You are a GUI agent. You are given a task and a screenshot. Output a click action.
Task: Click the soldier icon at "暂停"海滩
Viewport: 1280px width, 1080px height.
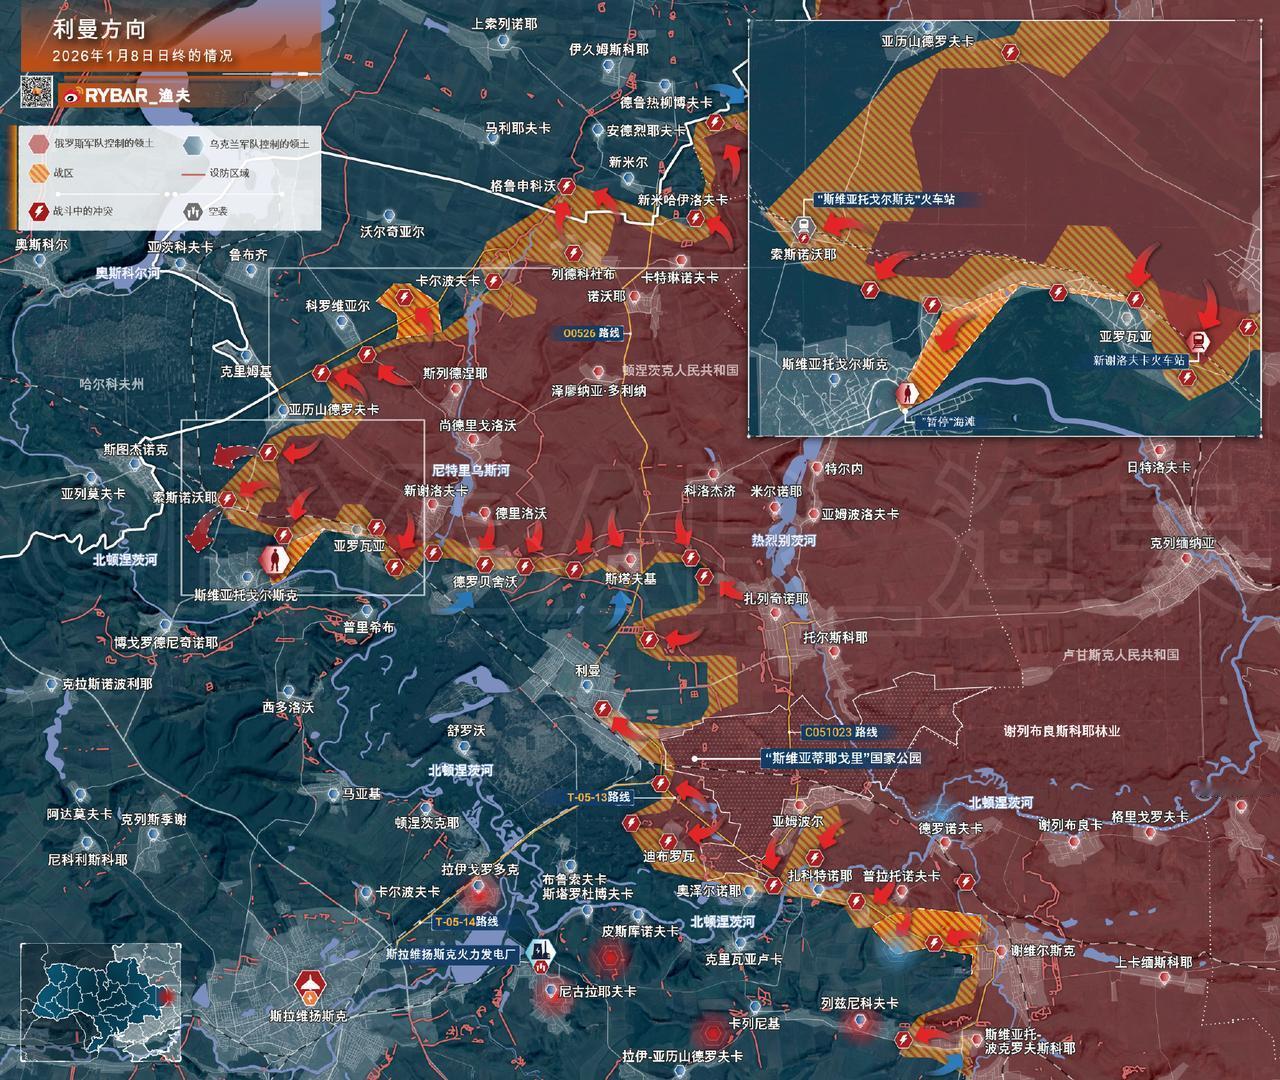coord(908,394)
